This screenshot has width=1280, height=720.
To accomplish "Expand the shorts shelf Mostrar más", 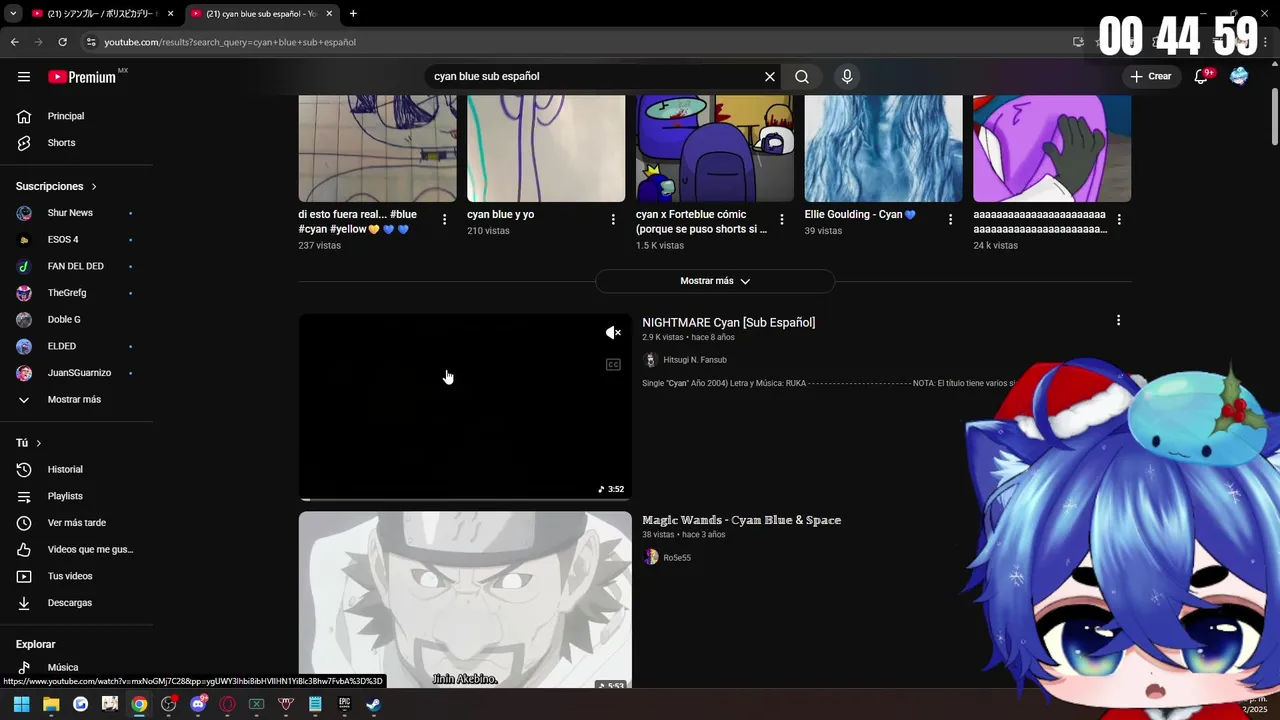I will point(715,281).
